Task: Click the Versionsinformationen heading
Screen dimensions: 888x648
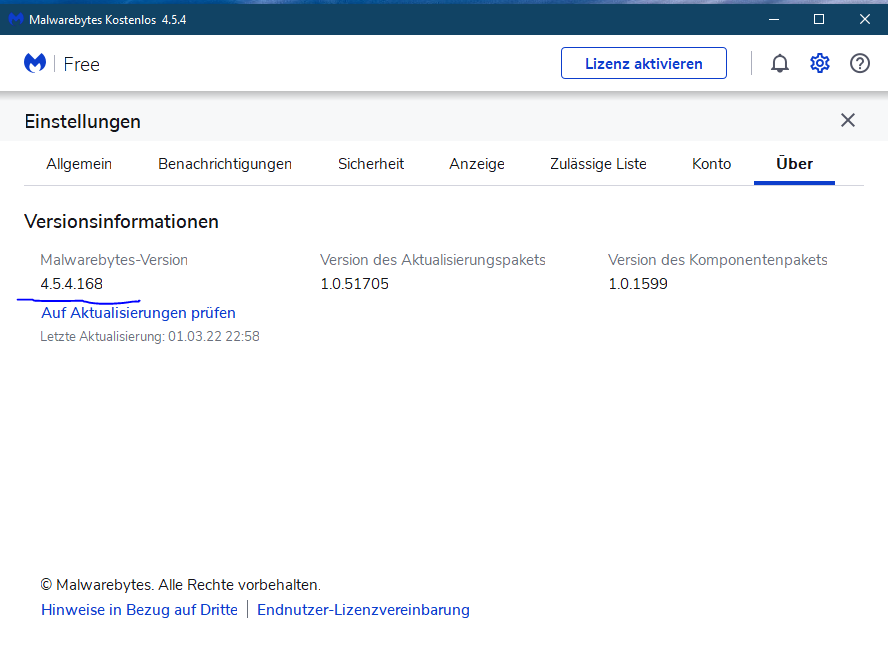Action: point(121,221)
